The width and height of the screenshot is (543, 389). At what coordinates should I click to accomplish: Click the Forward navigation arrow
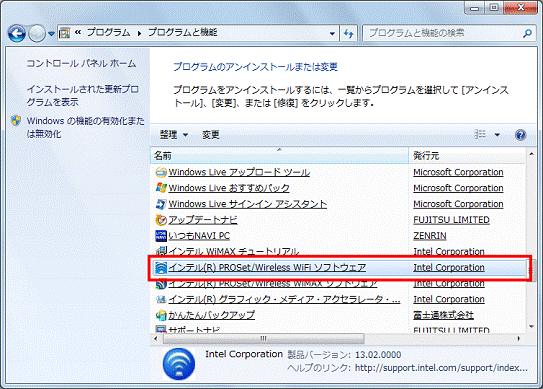click(x=37, y=33)
